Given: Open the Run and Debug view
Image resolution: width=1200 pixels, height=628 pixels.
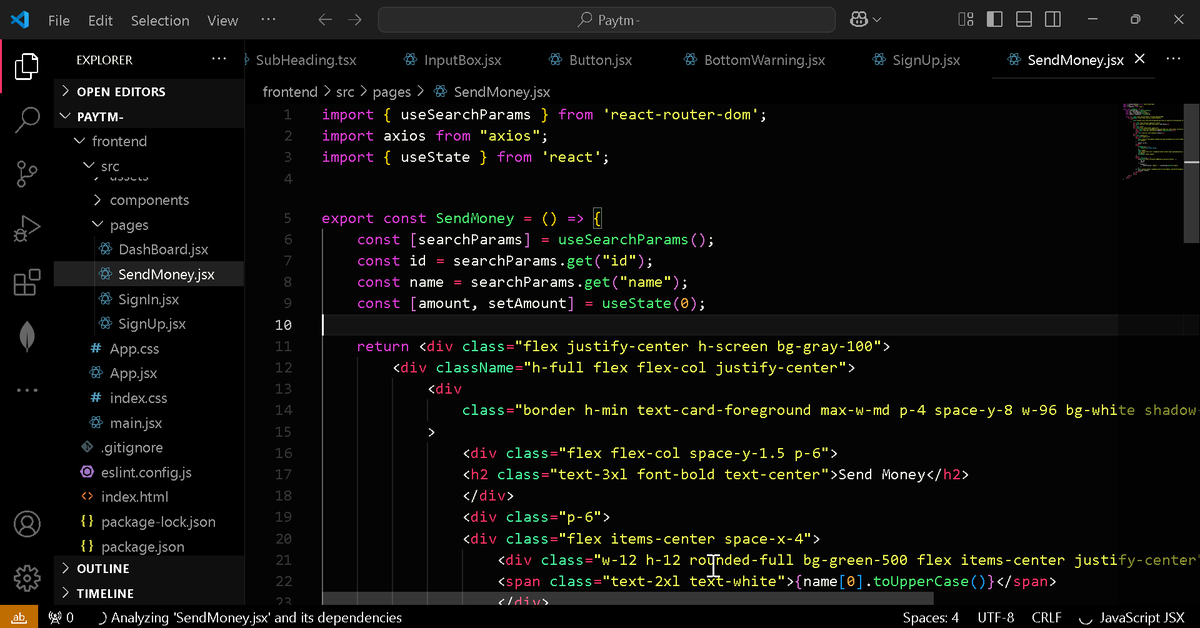Looking at the screenshot, I should coord(27,229).
